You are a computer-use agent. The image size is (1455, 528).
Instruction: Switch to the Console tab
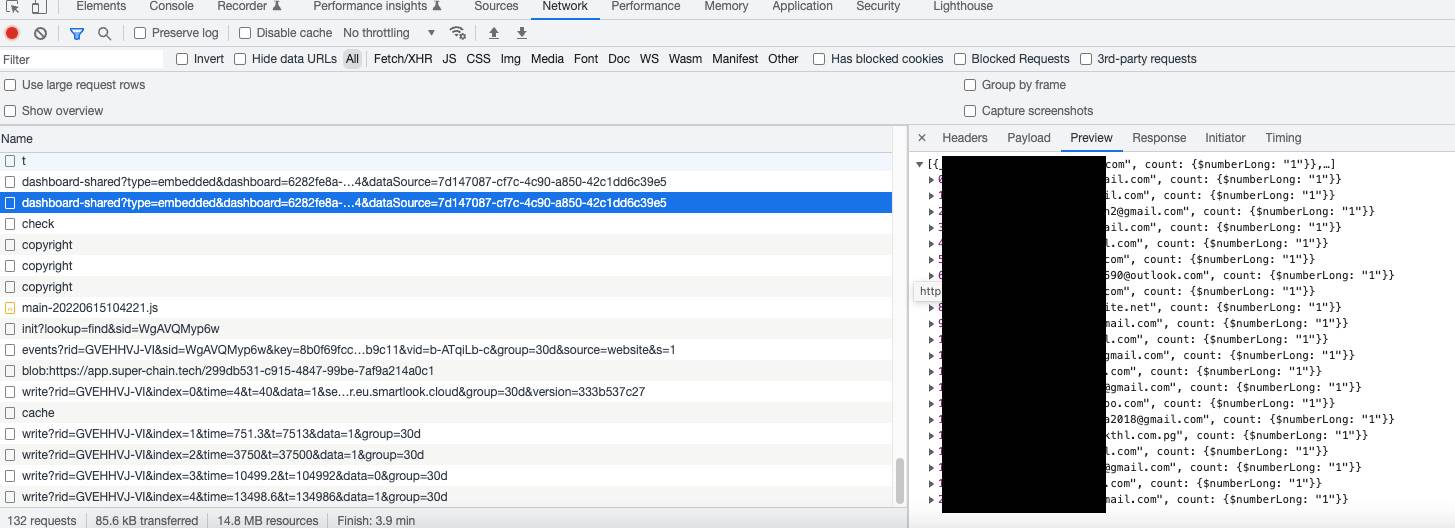171,6
